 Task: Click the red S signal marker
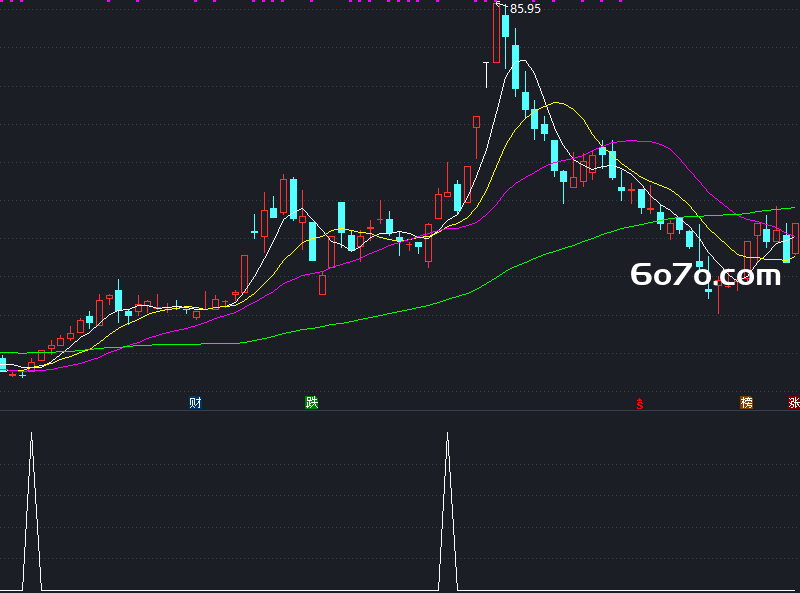click(x=639, y=404)
